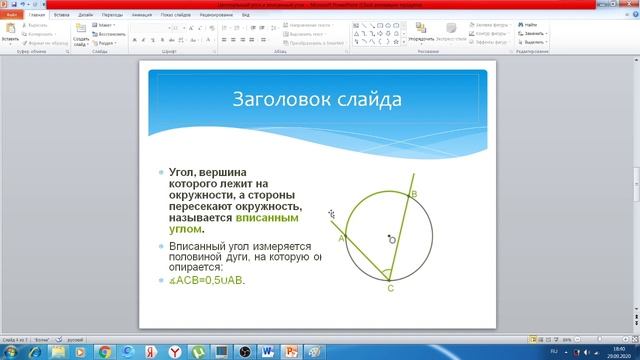640x360 pixels.
Task: Toggle Bold formatting in the font group
Action: (x=134, y=40)
